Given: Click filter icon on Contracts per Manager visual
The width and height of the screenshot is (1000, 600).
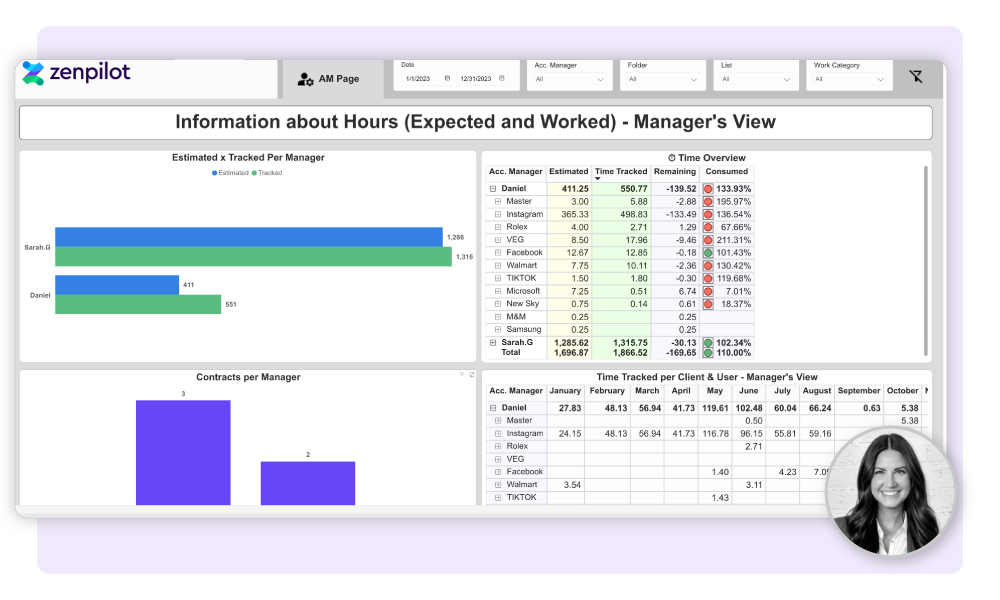Looking at the screenshot, I should 462,375.
